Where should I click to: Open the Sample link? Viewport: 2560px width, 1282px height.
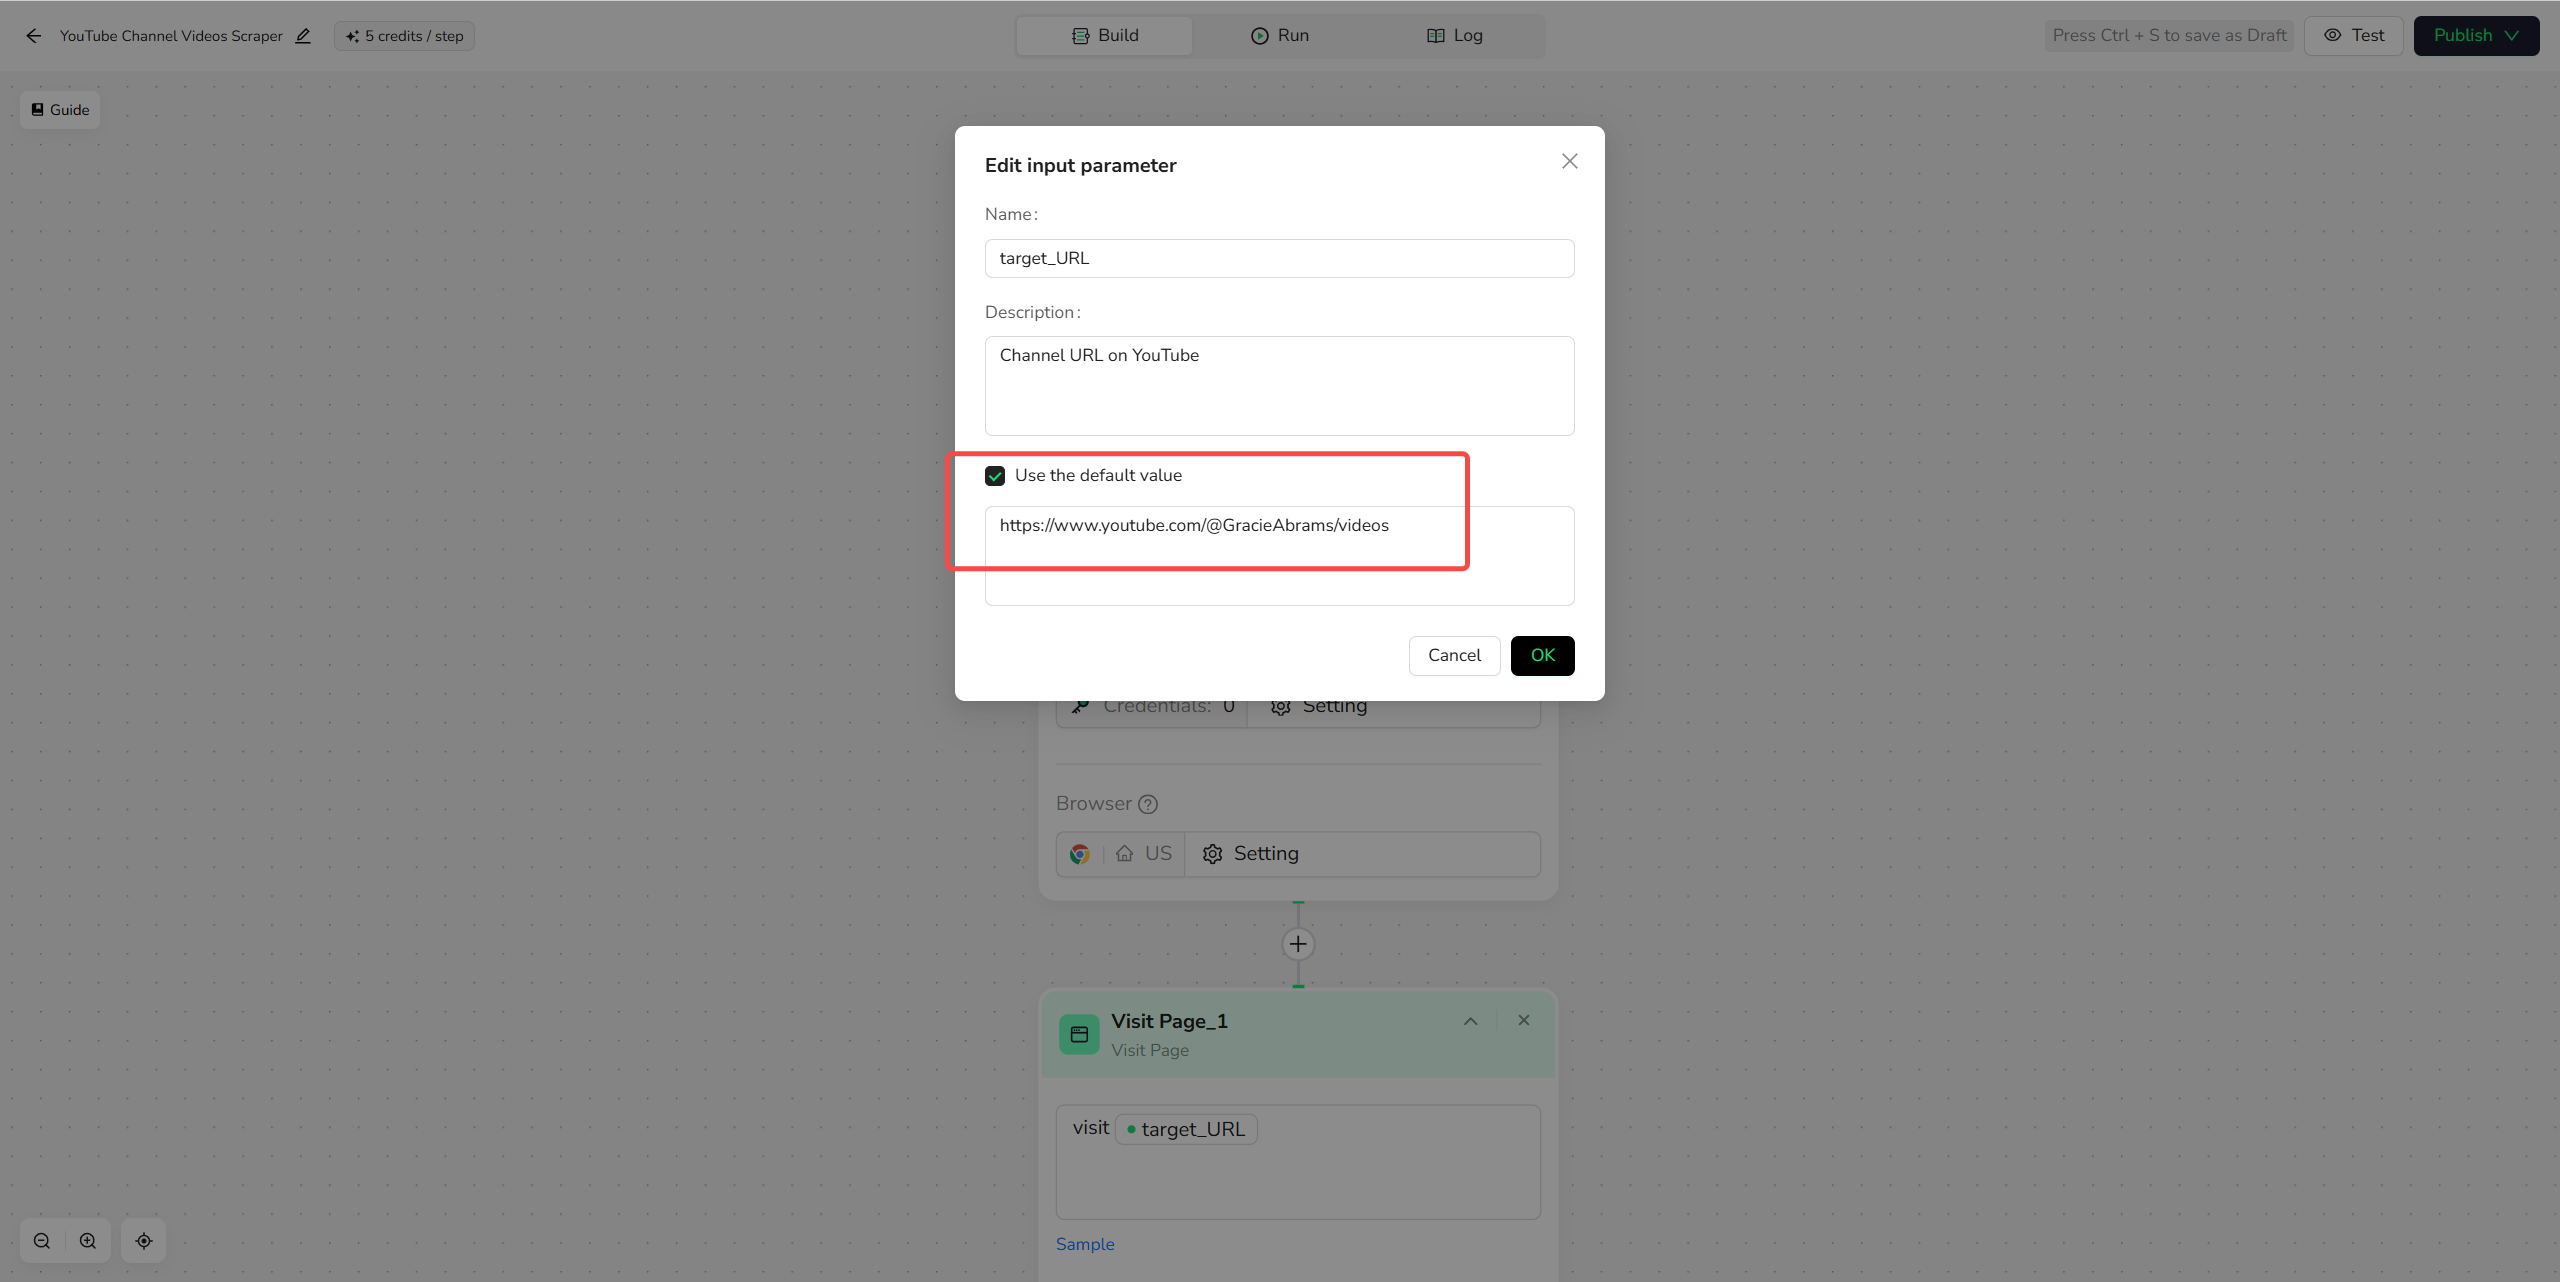[1085, 1244]
